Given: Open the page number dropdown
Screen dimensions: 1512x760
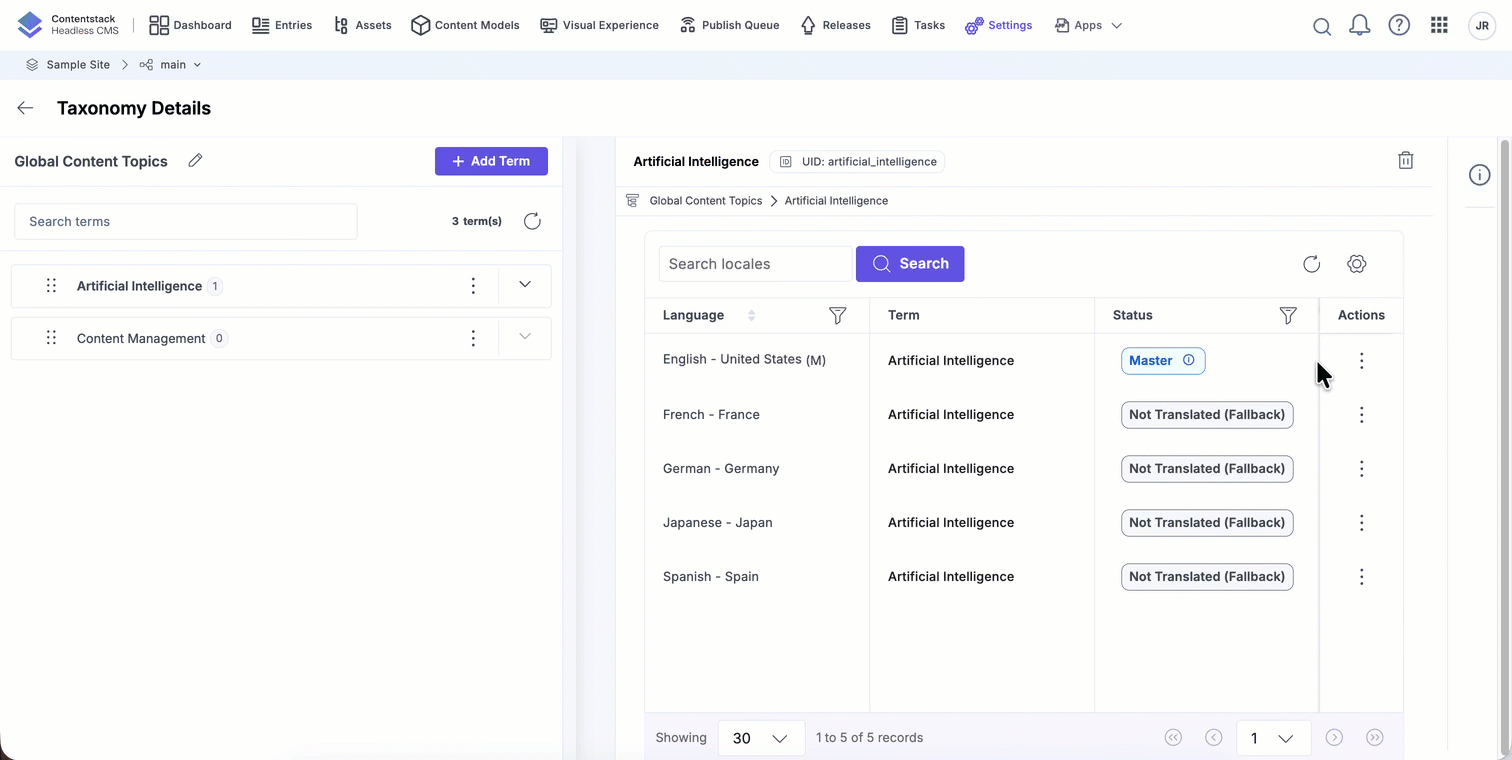Looking at the screenshot, I should tap(1271, 738).
